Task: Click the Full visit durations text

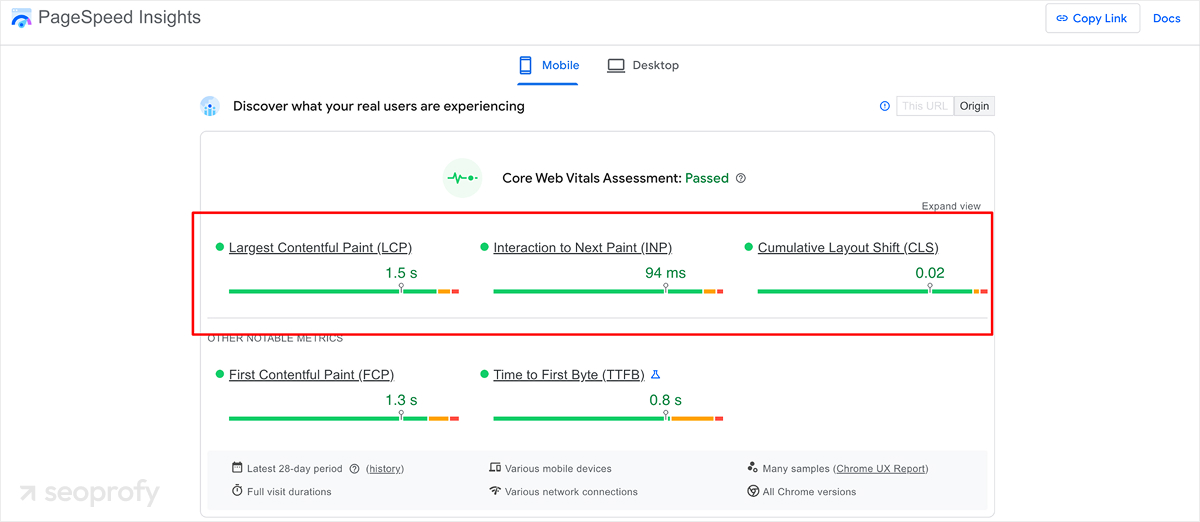Action: click(x=289, y=492)
